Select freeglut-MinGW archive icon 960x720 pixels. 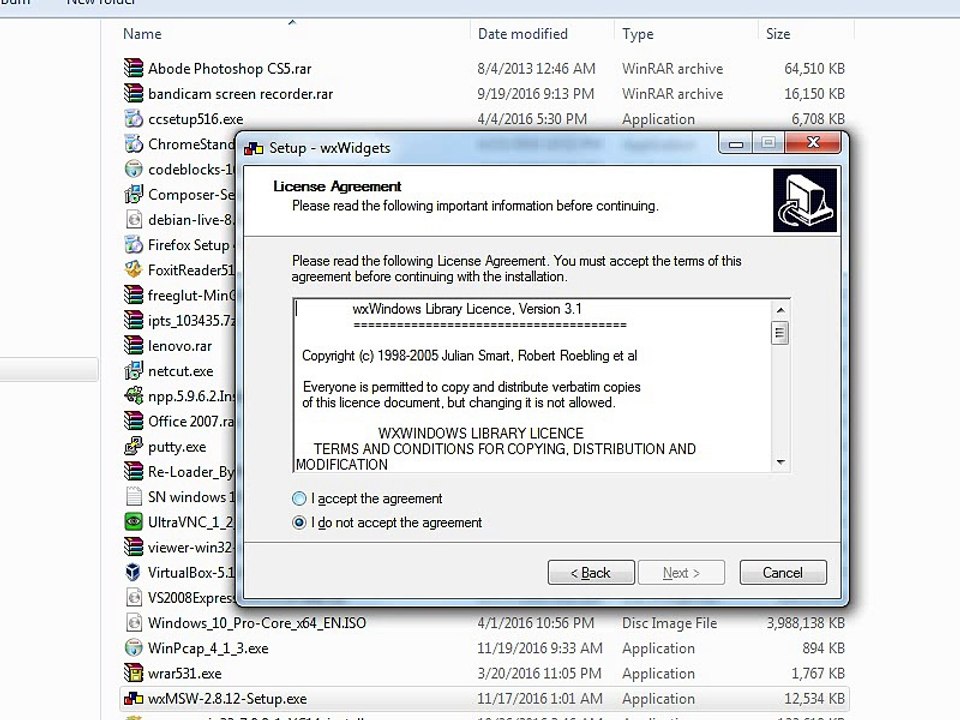(133, 295)
